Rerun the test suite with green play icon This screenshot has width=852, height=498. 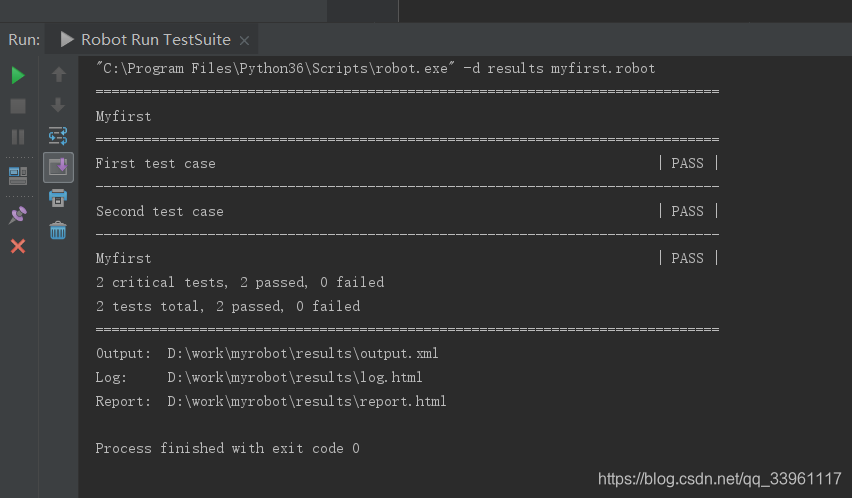point(18,75)
